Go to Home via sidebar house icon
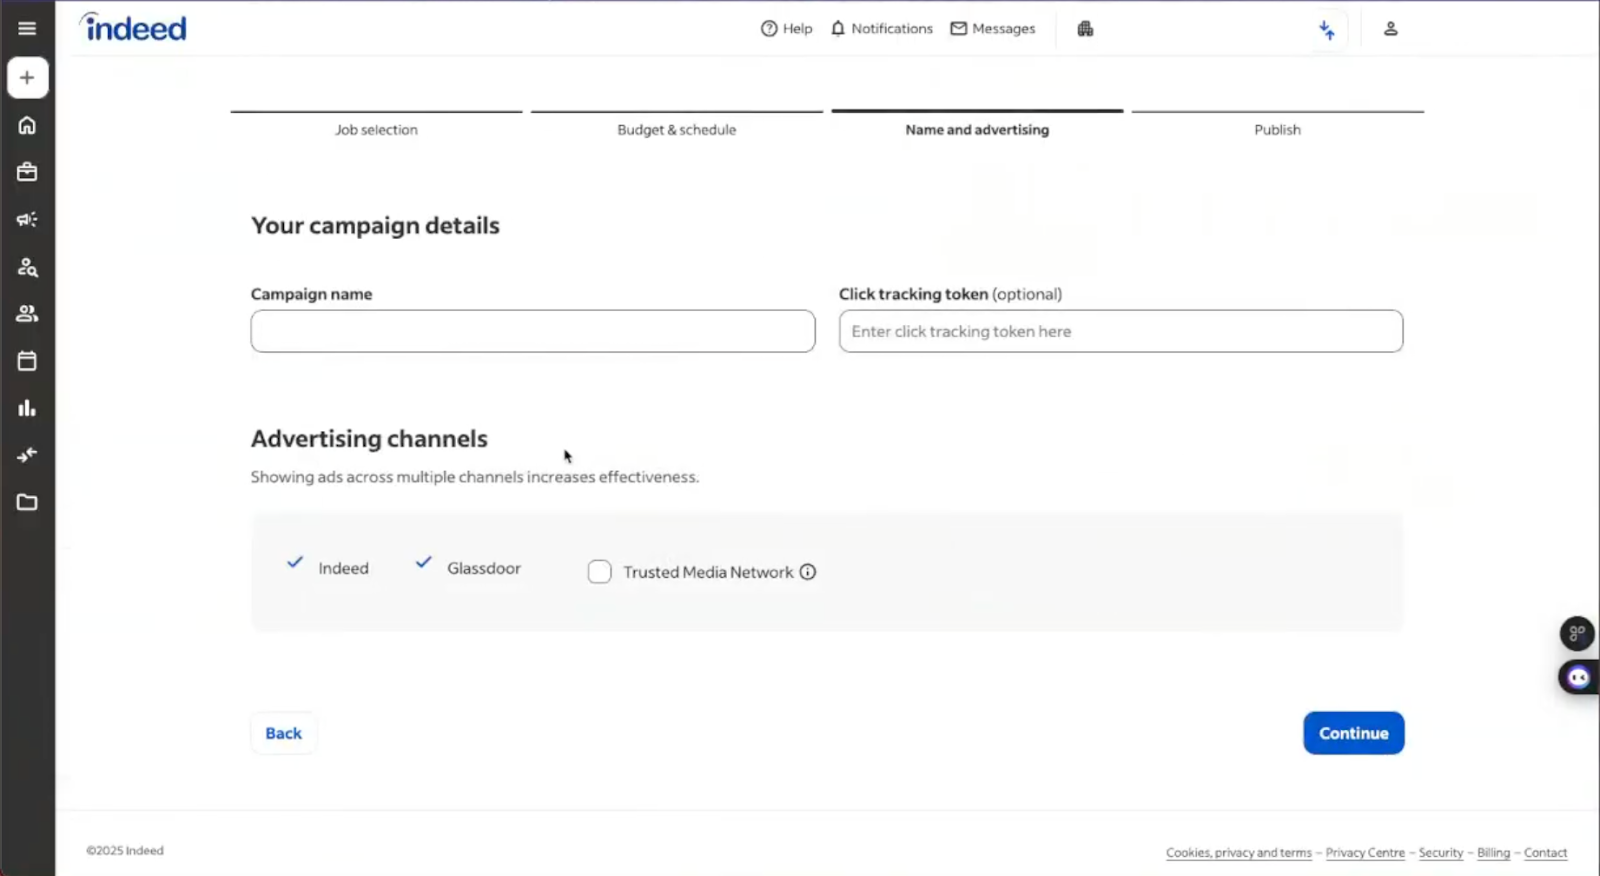This screenshot has height=876, width=1600. tap(27, 125)
